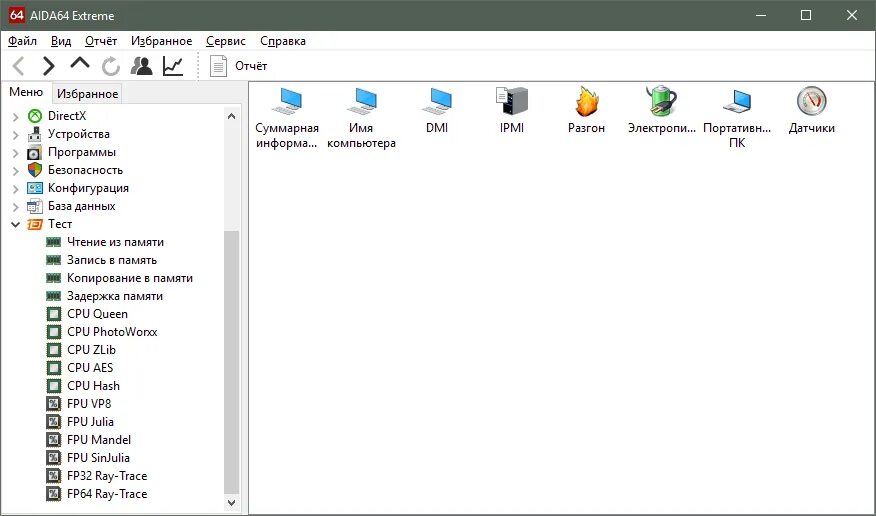The width and height of the screenshot is (876, 516).
Task: Select the FPU Mandel benchmark
Action: click(x=99, y=439)
